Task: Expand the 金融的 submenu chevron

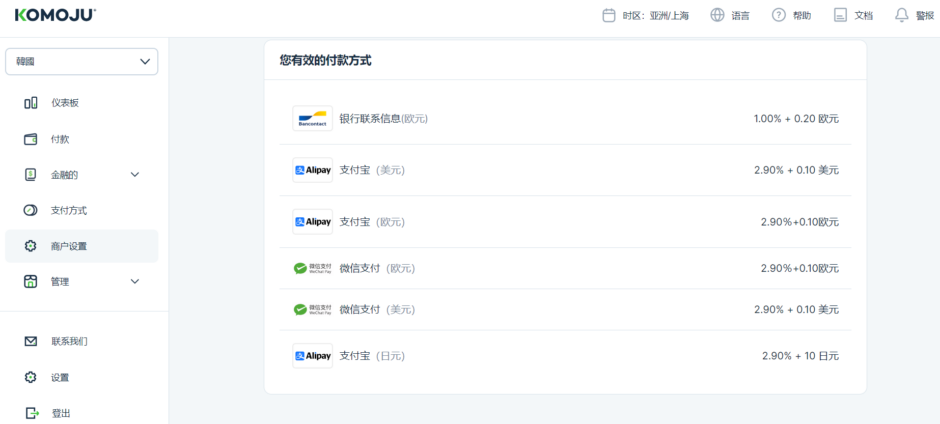Action: click(x=135, y=175)
